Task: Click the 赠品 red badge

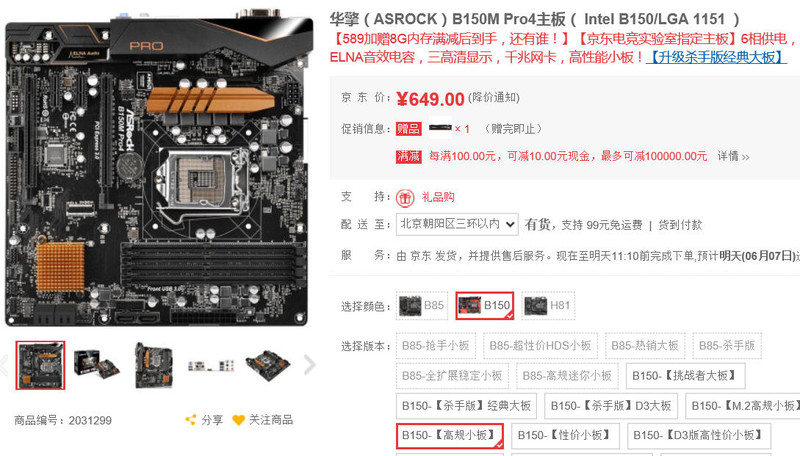Action: [x=409, y=129]
